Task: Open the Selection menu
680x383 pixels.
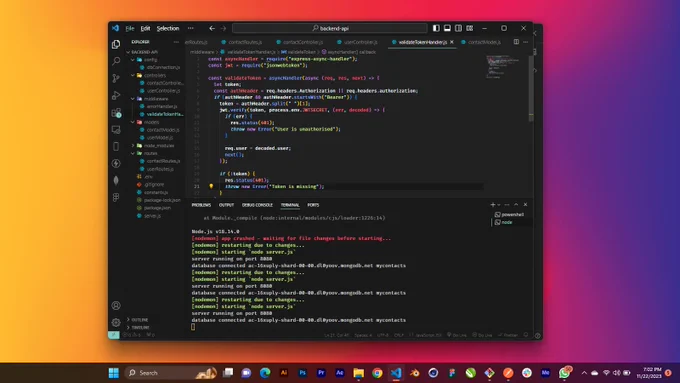Action: click(168, 28)
